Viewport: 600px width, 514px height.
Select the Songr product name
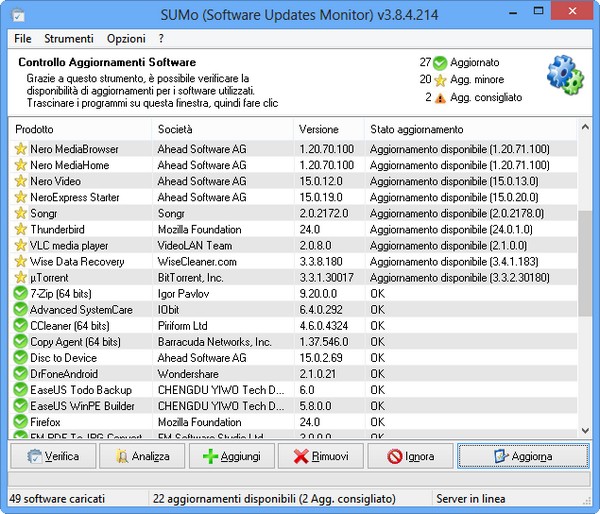44,213
